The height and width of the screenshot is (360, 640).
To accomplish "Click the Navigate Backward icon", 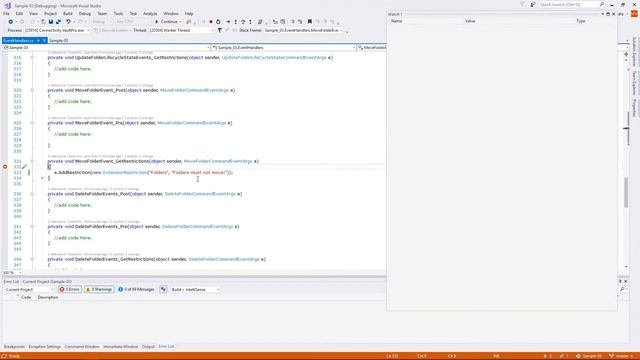I will click(10, 22).
